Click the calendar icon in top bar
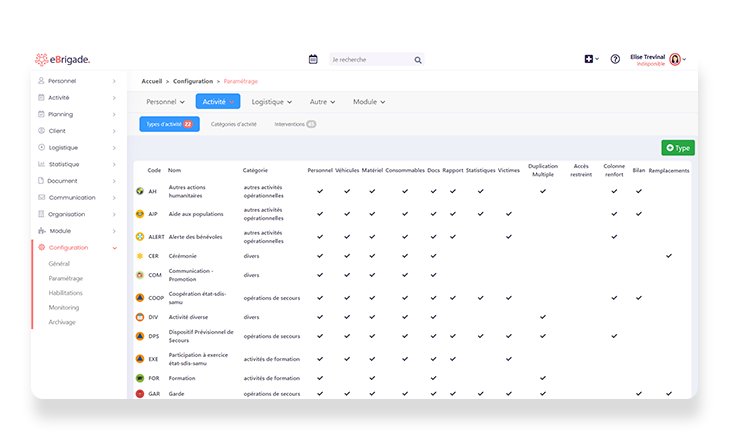 313,59
